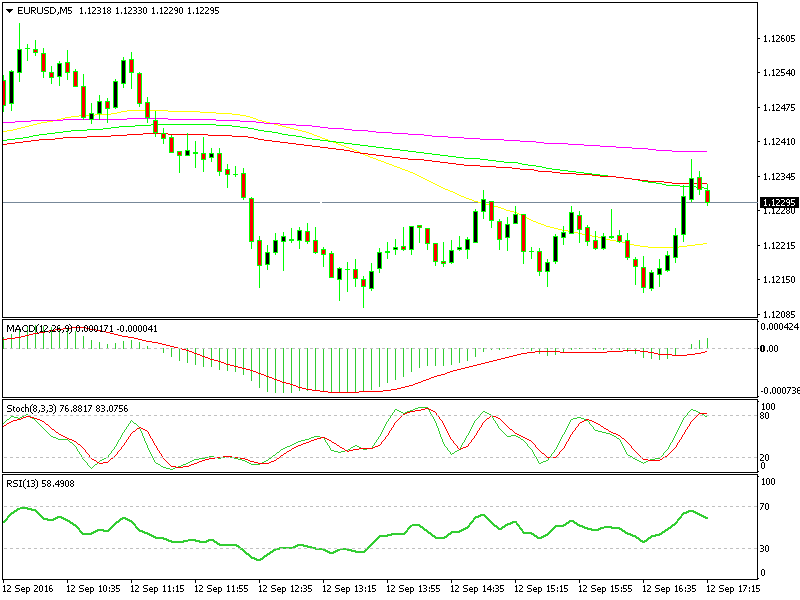Viewport: 800px width, 600px height.
Task: Click the 12 Sep 13:15 time axis label
Action: 349,589
